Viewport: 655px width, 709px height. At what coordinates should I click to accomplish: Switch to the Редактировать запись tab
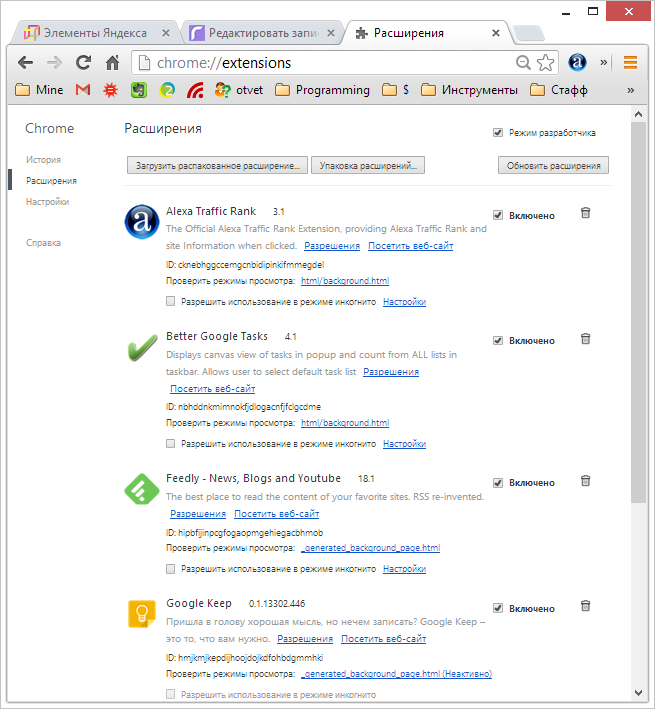pos(261,33)
